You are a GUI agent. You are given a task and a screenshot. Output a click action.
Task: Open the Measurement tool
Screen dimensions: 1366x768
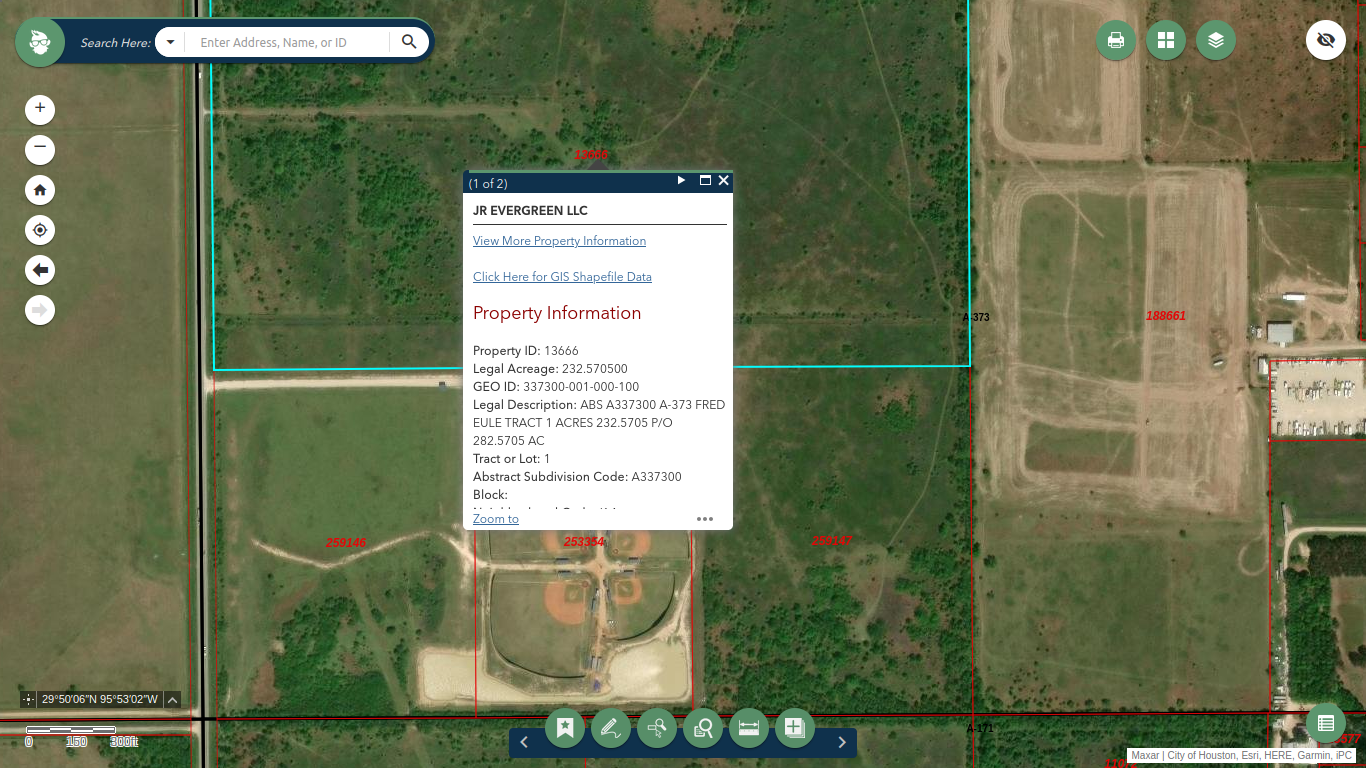click(x=749, y=728)
